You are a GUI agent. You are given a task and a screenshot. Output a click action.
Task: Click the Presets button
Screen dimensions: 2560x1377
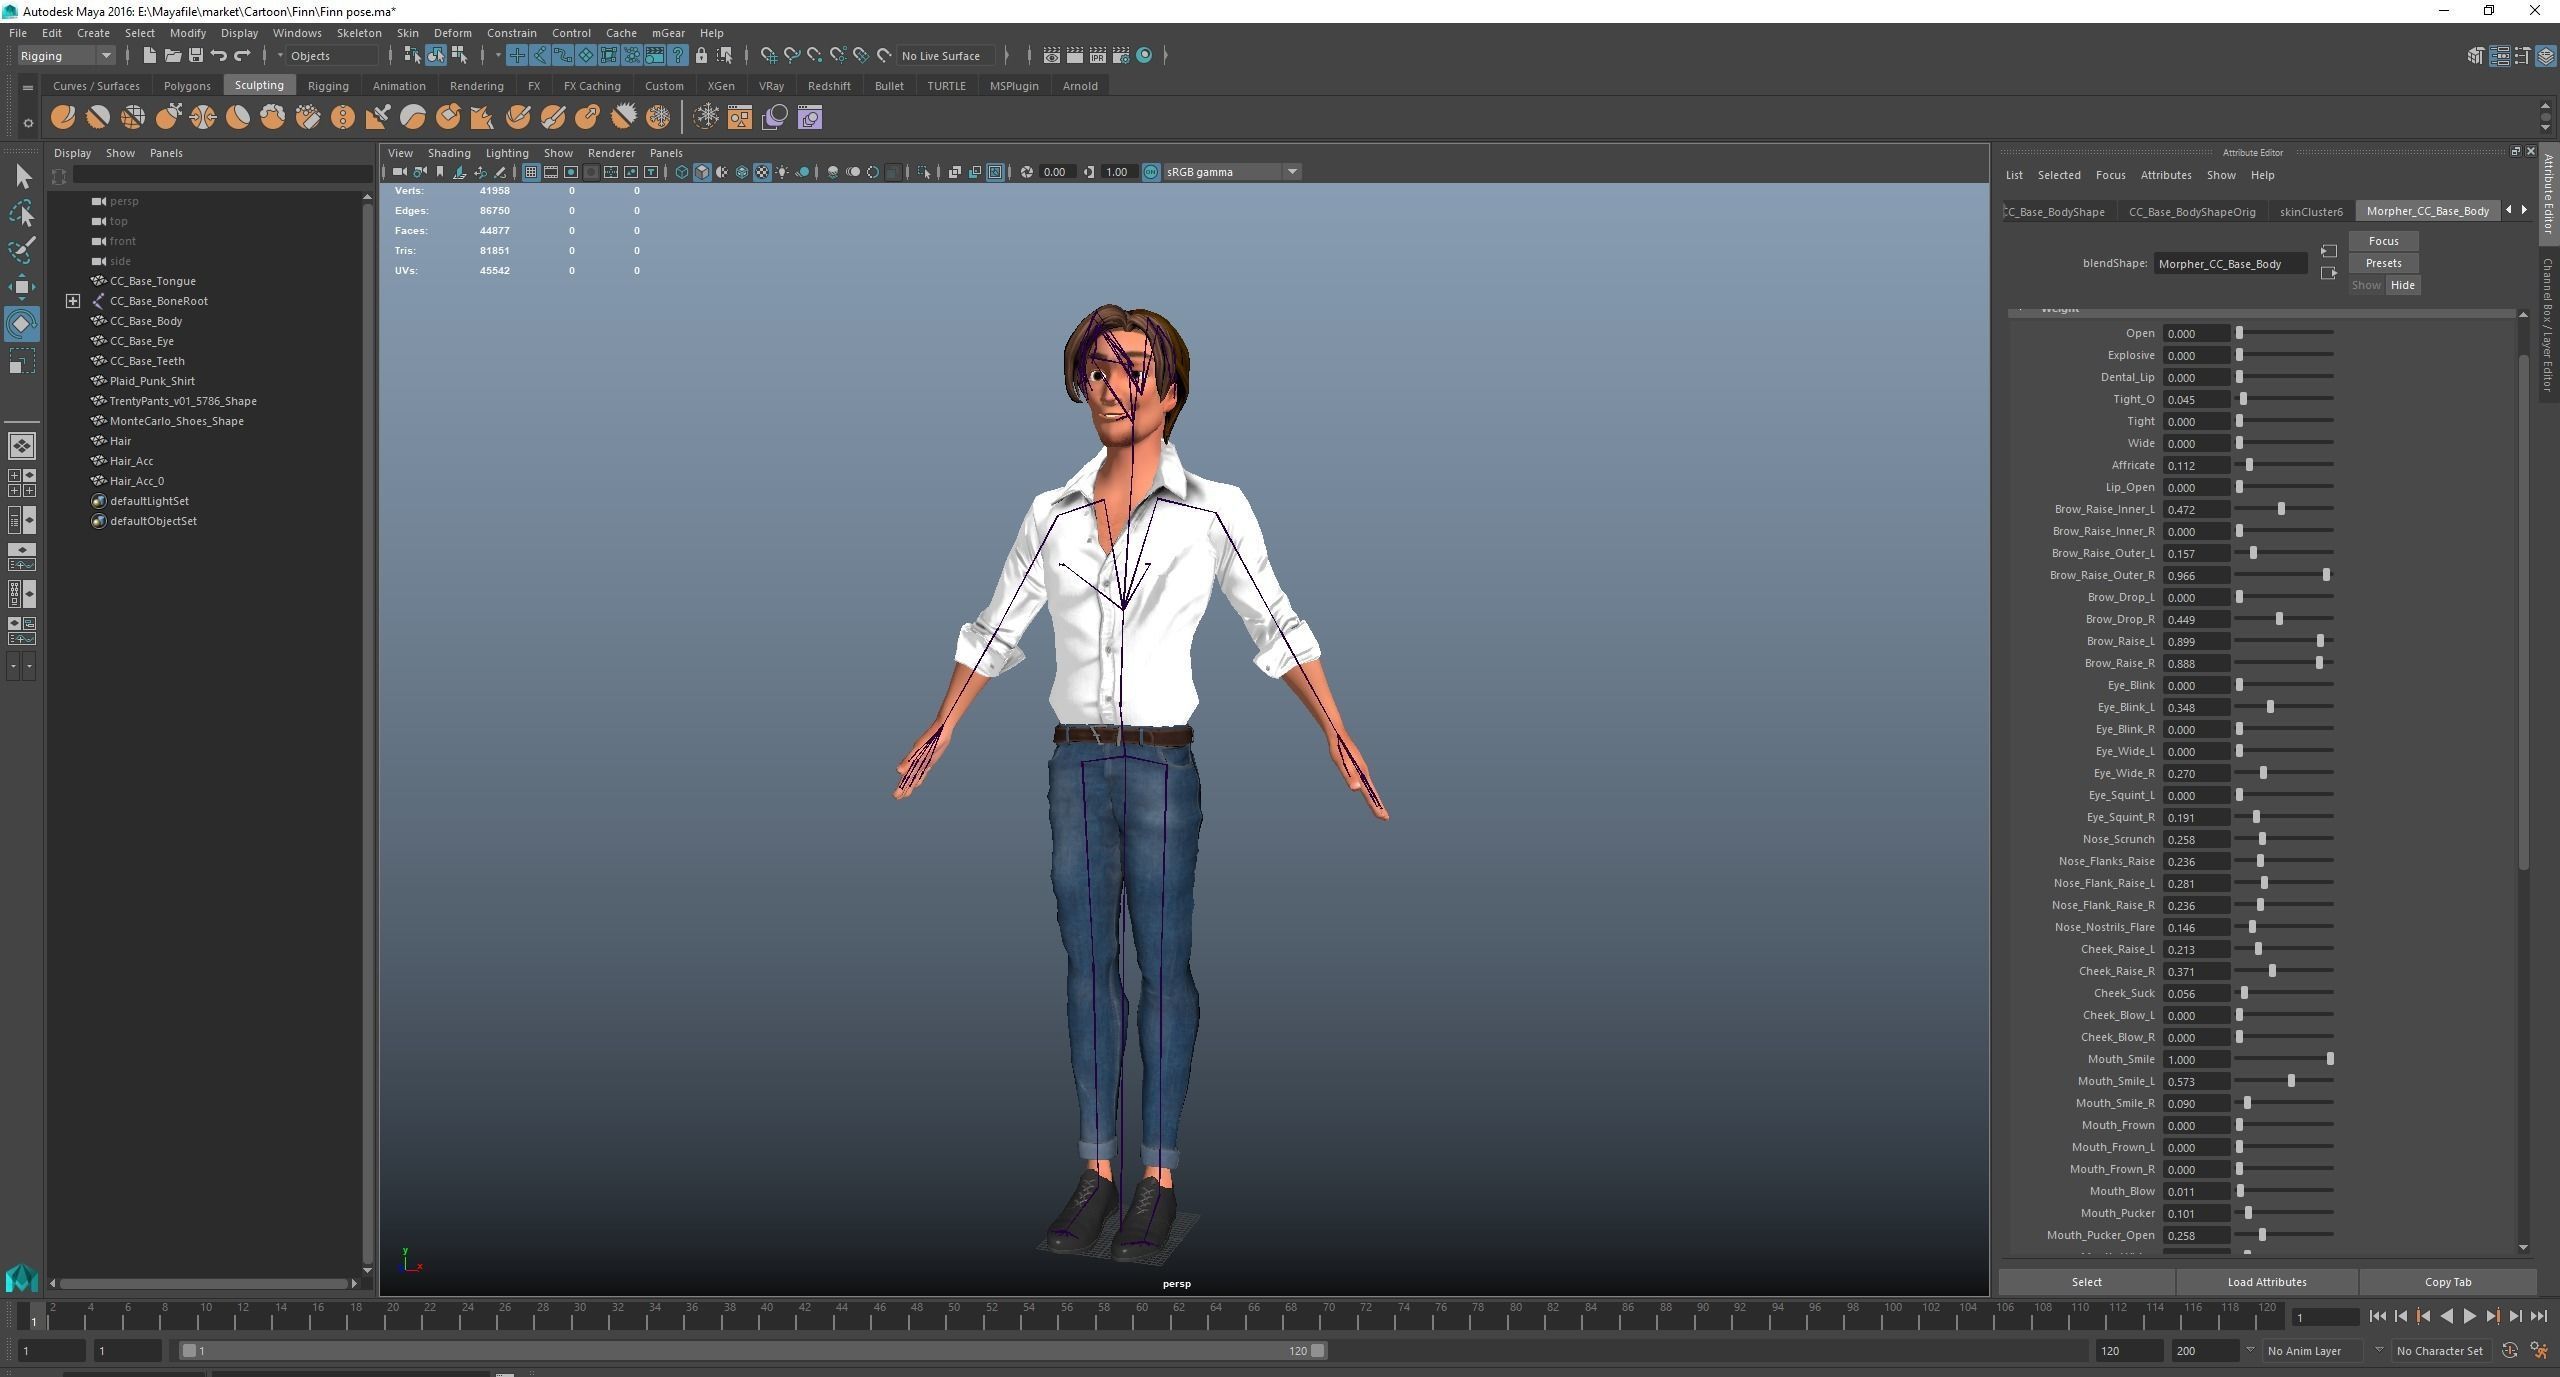click(2383, 263)
